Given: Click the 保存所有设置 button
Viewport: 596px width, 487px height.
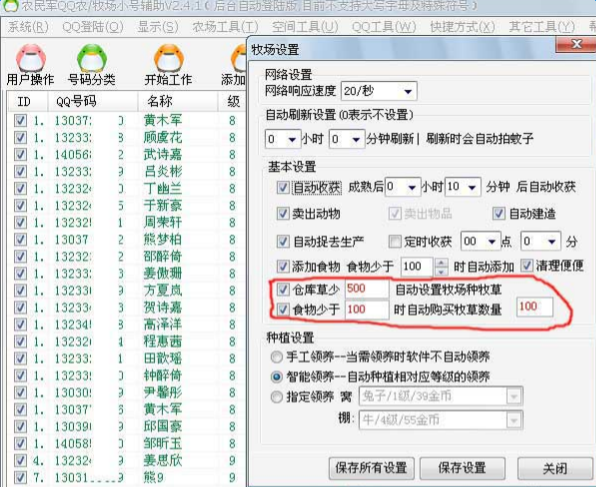Looking at the screenshot, I should [x=371, y=468].
